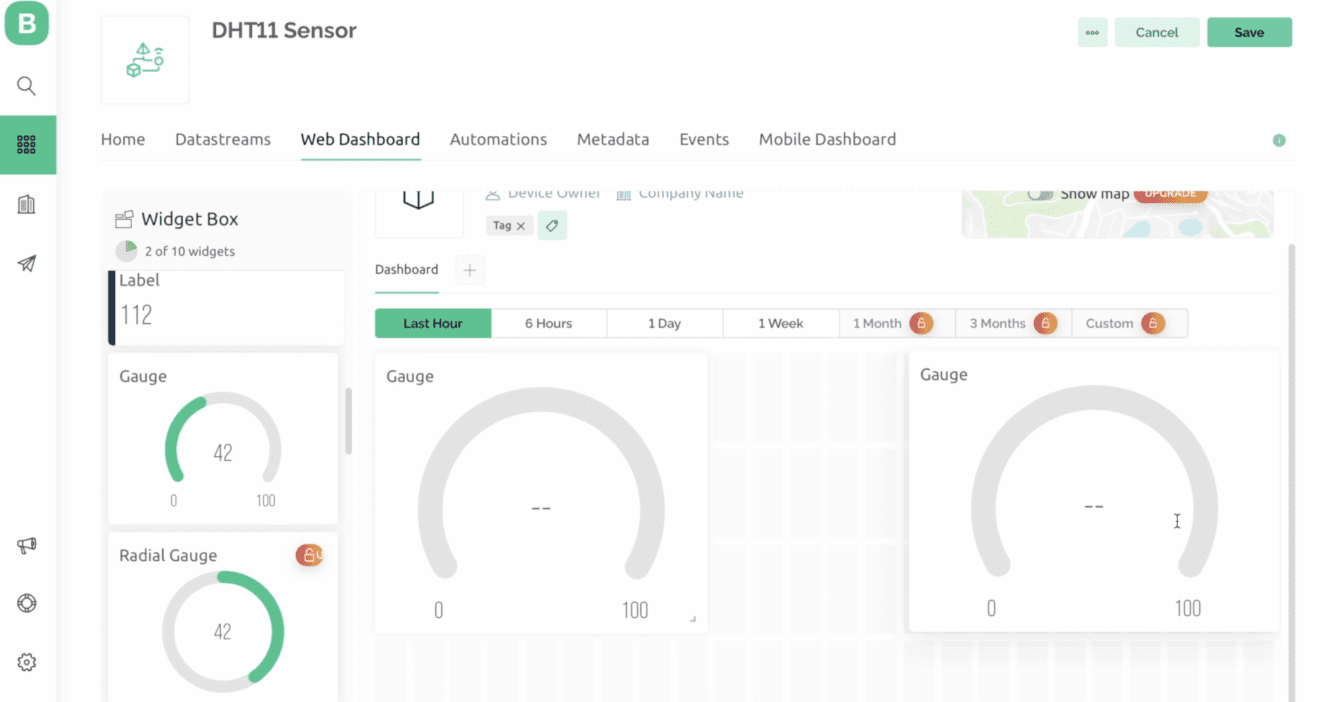Cancel the dashboard editing
This screenshot has width=1320, height=702.
[1157, 32]
